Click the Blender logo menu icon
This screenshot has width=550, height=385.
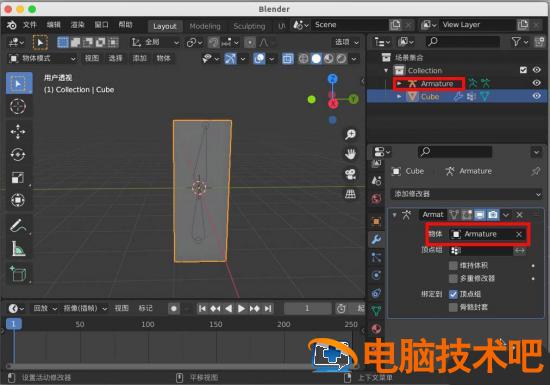coord(12,25)
